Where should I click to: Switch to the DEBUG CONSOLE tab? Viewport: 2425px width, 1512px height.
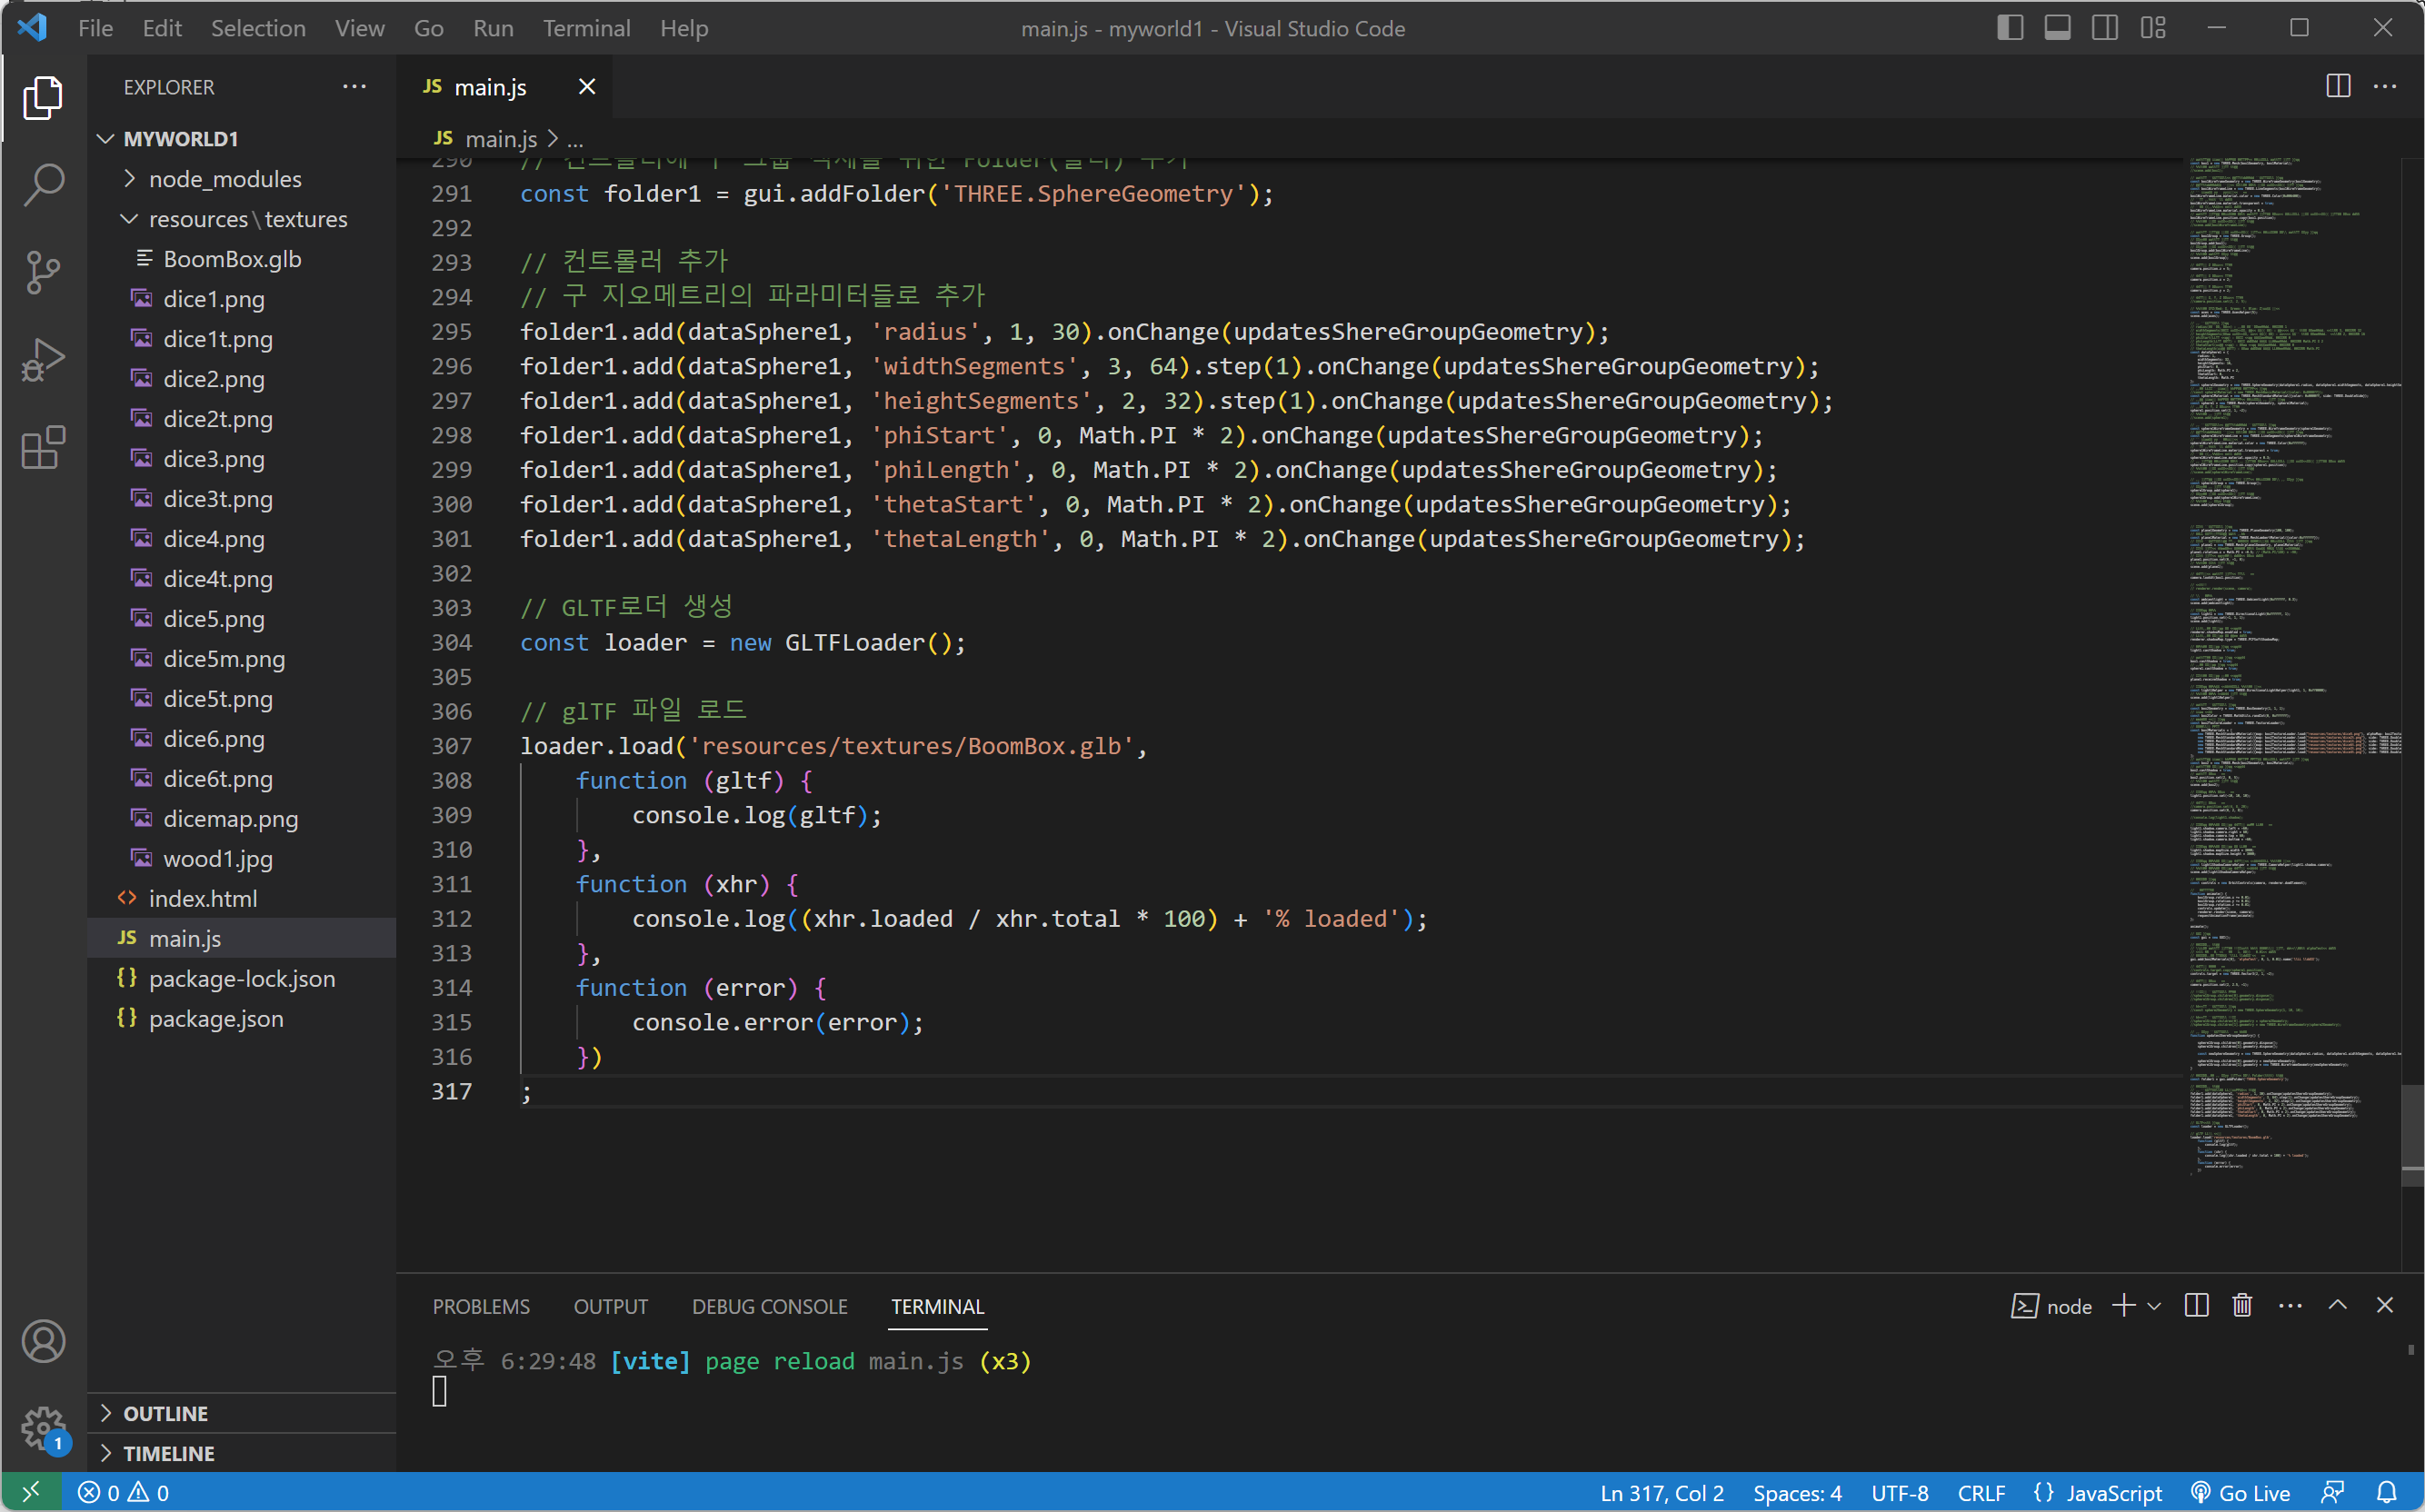click(769, 1306)
